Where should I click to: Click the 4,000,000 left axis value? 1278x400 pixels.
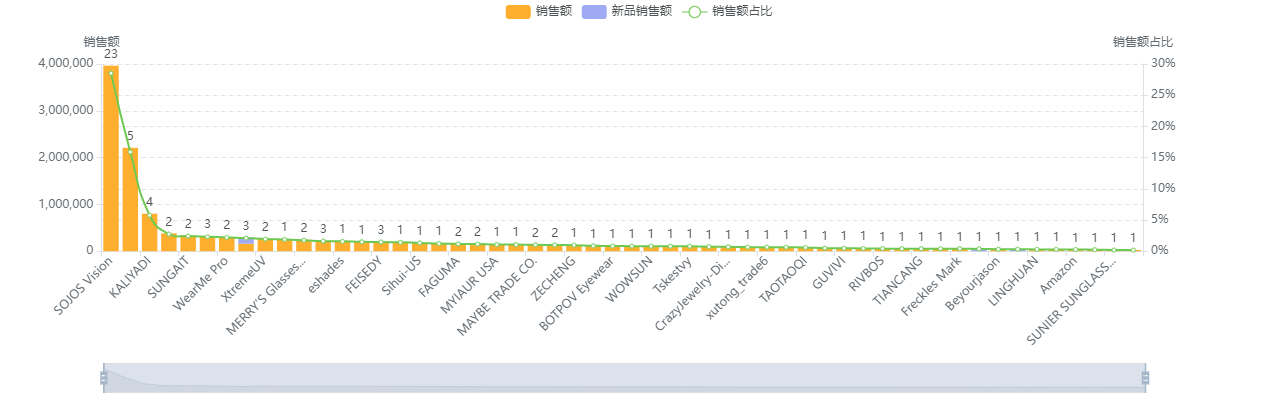coord(66,63)
